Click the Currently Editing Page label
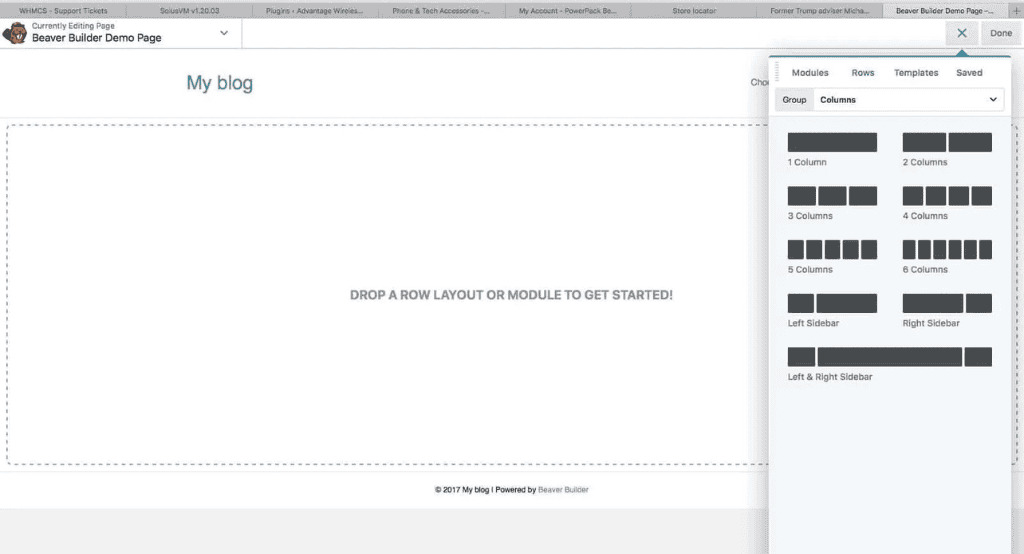The image size is (1024, 554). point(73,26)
